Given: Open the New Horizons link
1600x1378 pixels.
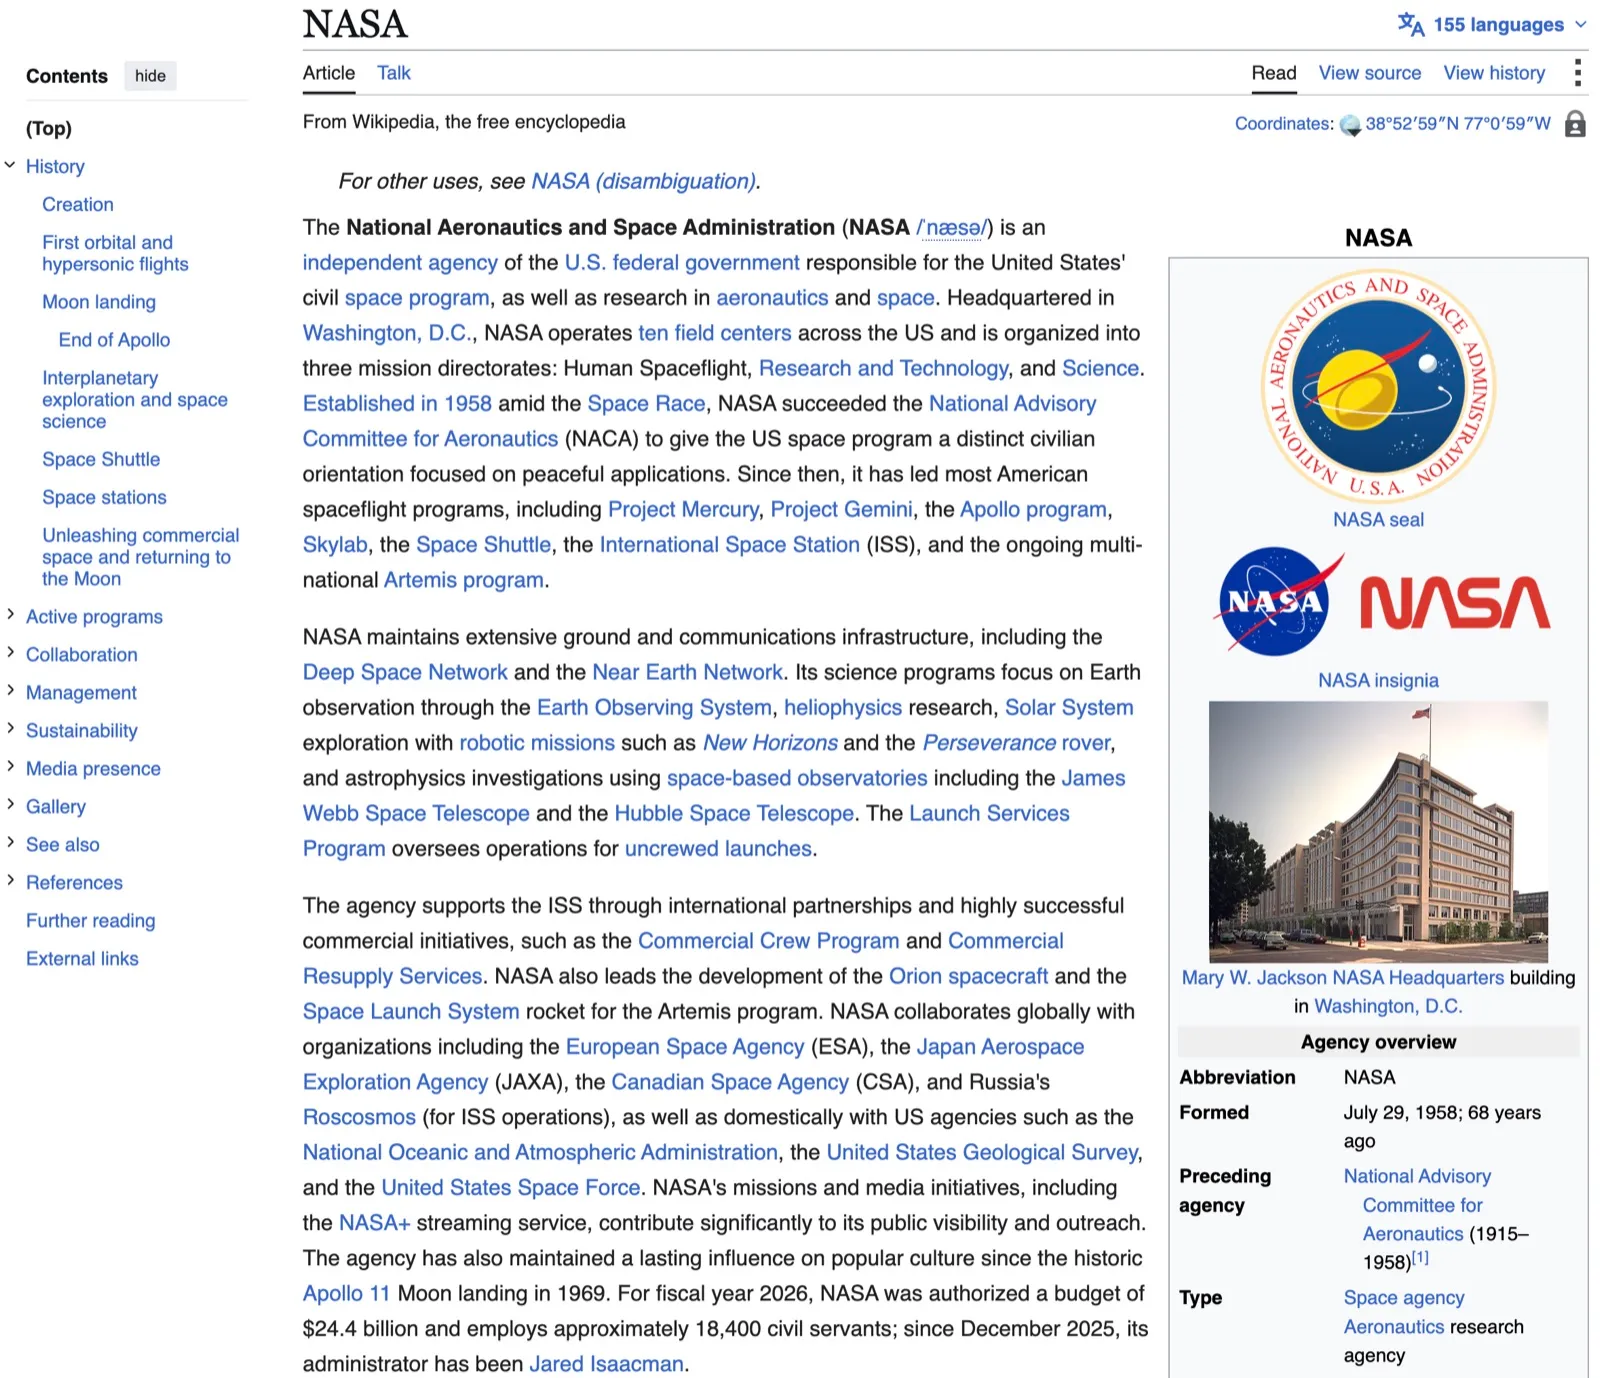Looking at the screenshot, I should pos(770,743).
